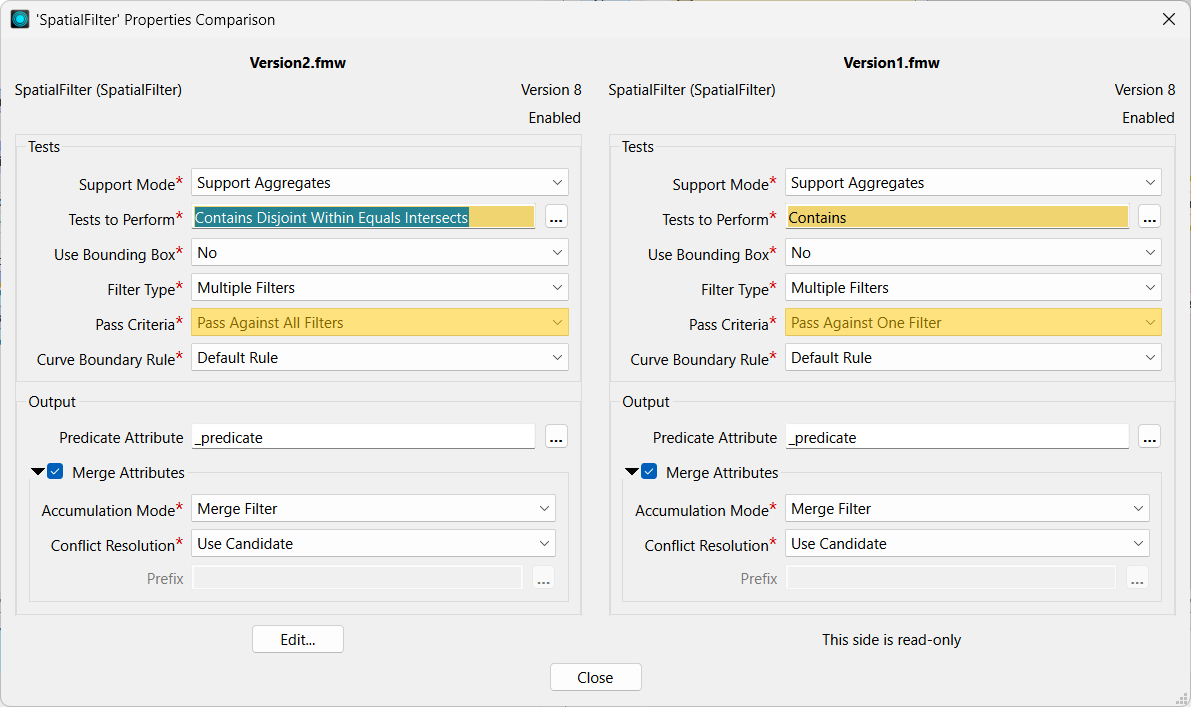The height and width of the screenshot is (707, 1191).
Task: Open Version2 Tests to Perform ellipsis button
Action: click(556, 217)
